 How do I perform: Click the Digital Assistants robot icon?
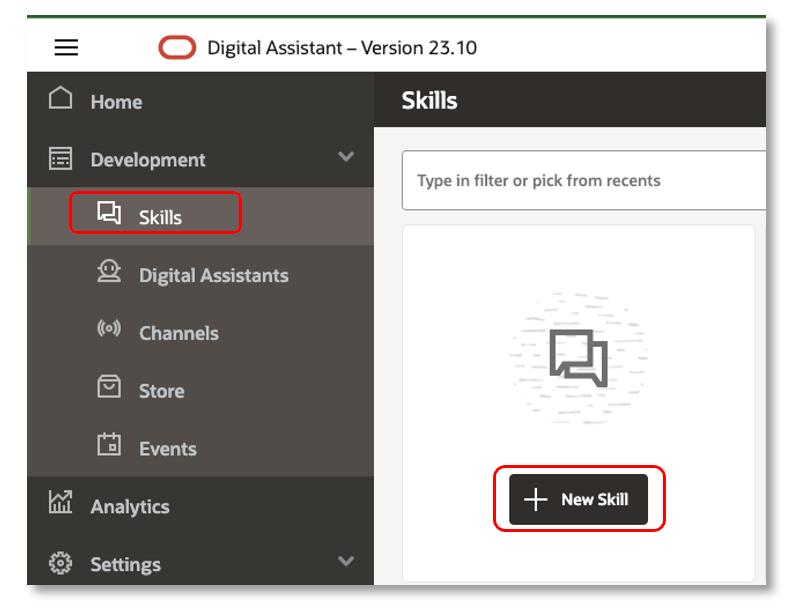(109, 271)
